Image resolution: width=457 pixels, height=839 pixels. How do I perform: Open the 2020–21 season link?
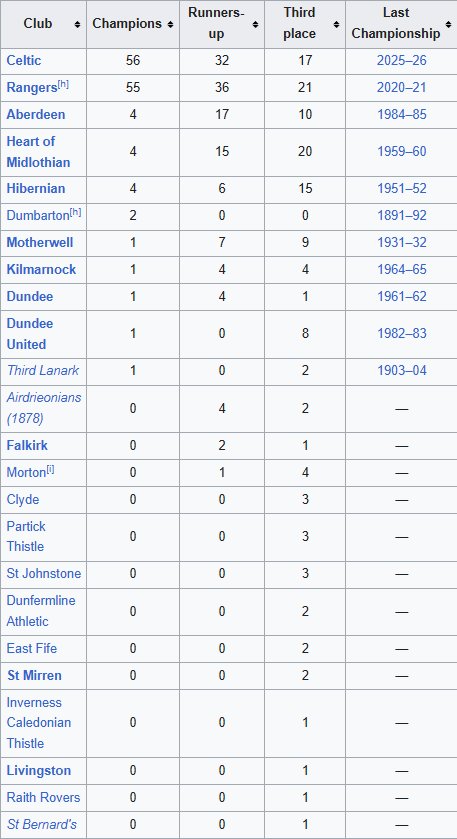click(401, 87)
